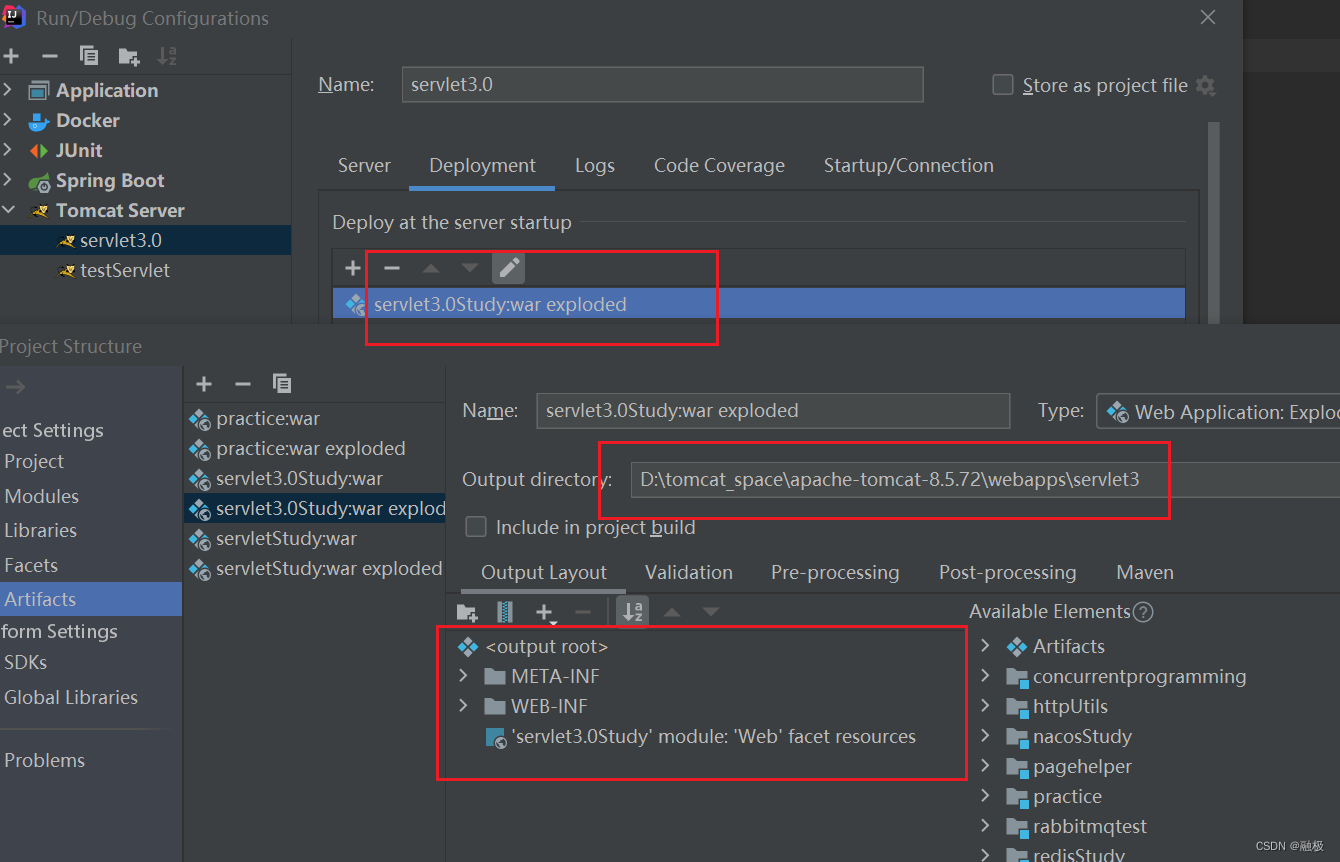The image size is (1340, 862).
Task: Select Modules in Project Settings
Action: tap(41, 497)
